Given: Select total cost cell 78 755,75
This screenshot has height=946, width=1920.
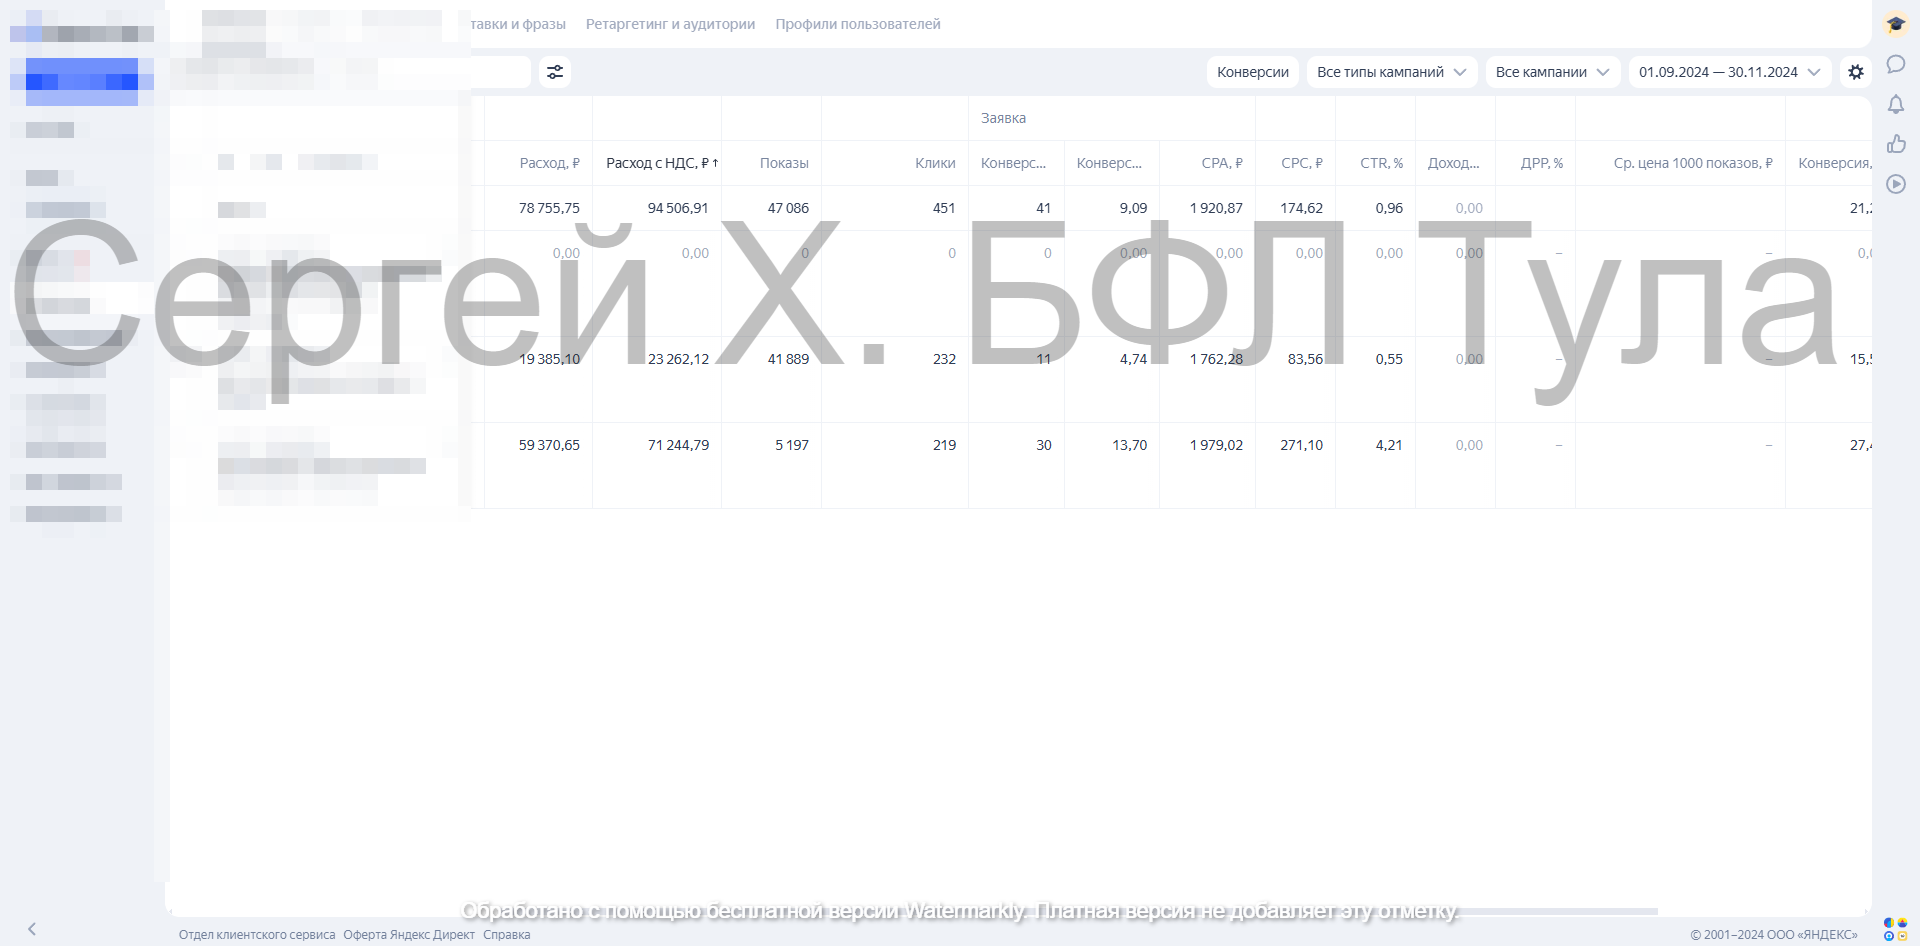Looking at the screenshot, I should tap(549, 208).
